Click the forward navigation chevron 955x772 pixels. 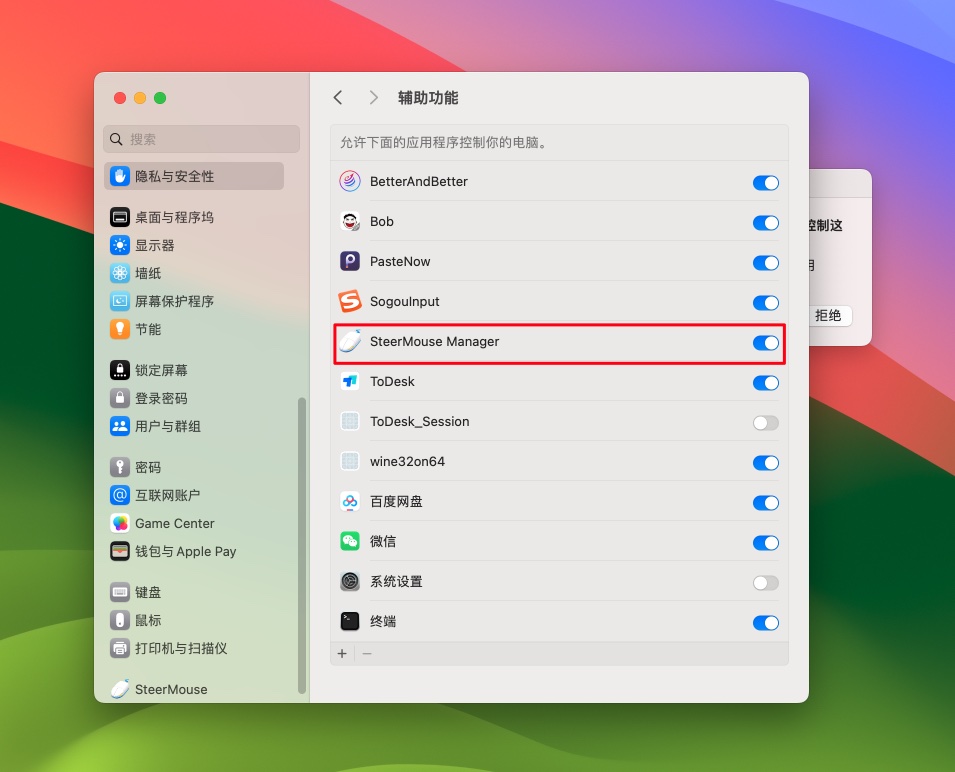[372, 97]
